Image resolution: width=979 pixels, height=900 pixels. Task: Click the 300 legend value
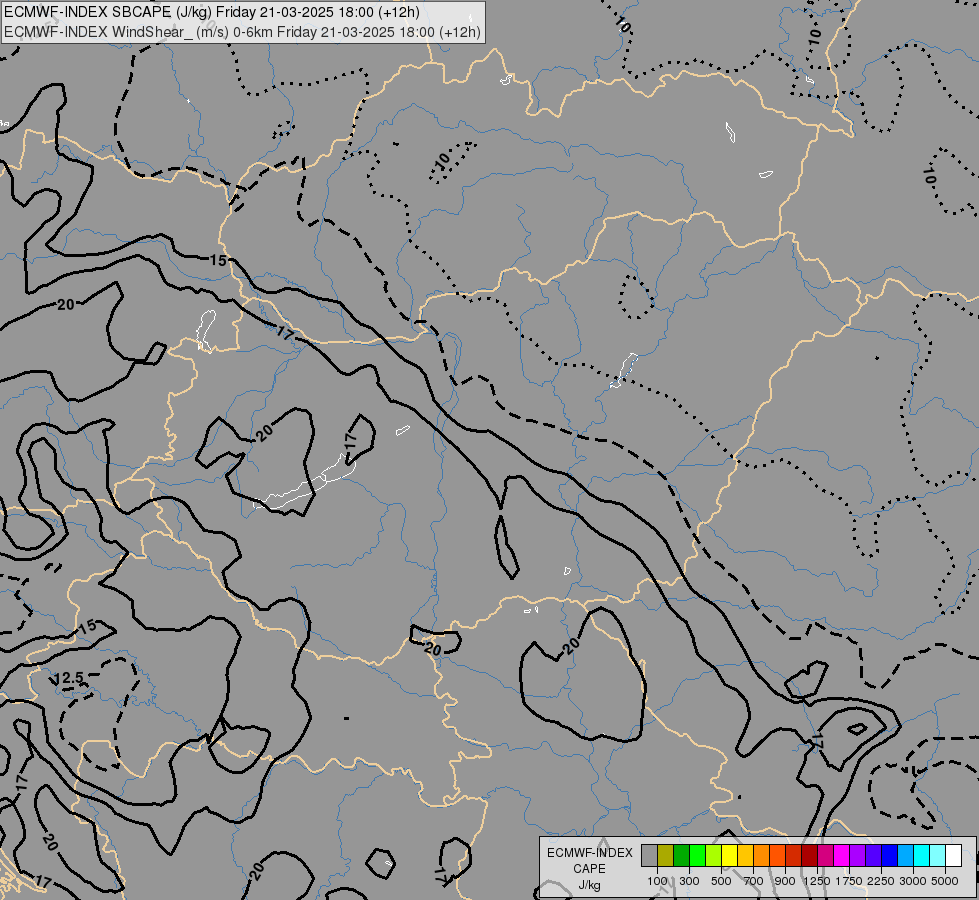(689, 881)
